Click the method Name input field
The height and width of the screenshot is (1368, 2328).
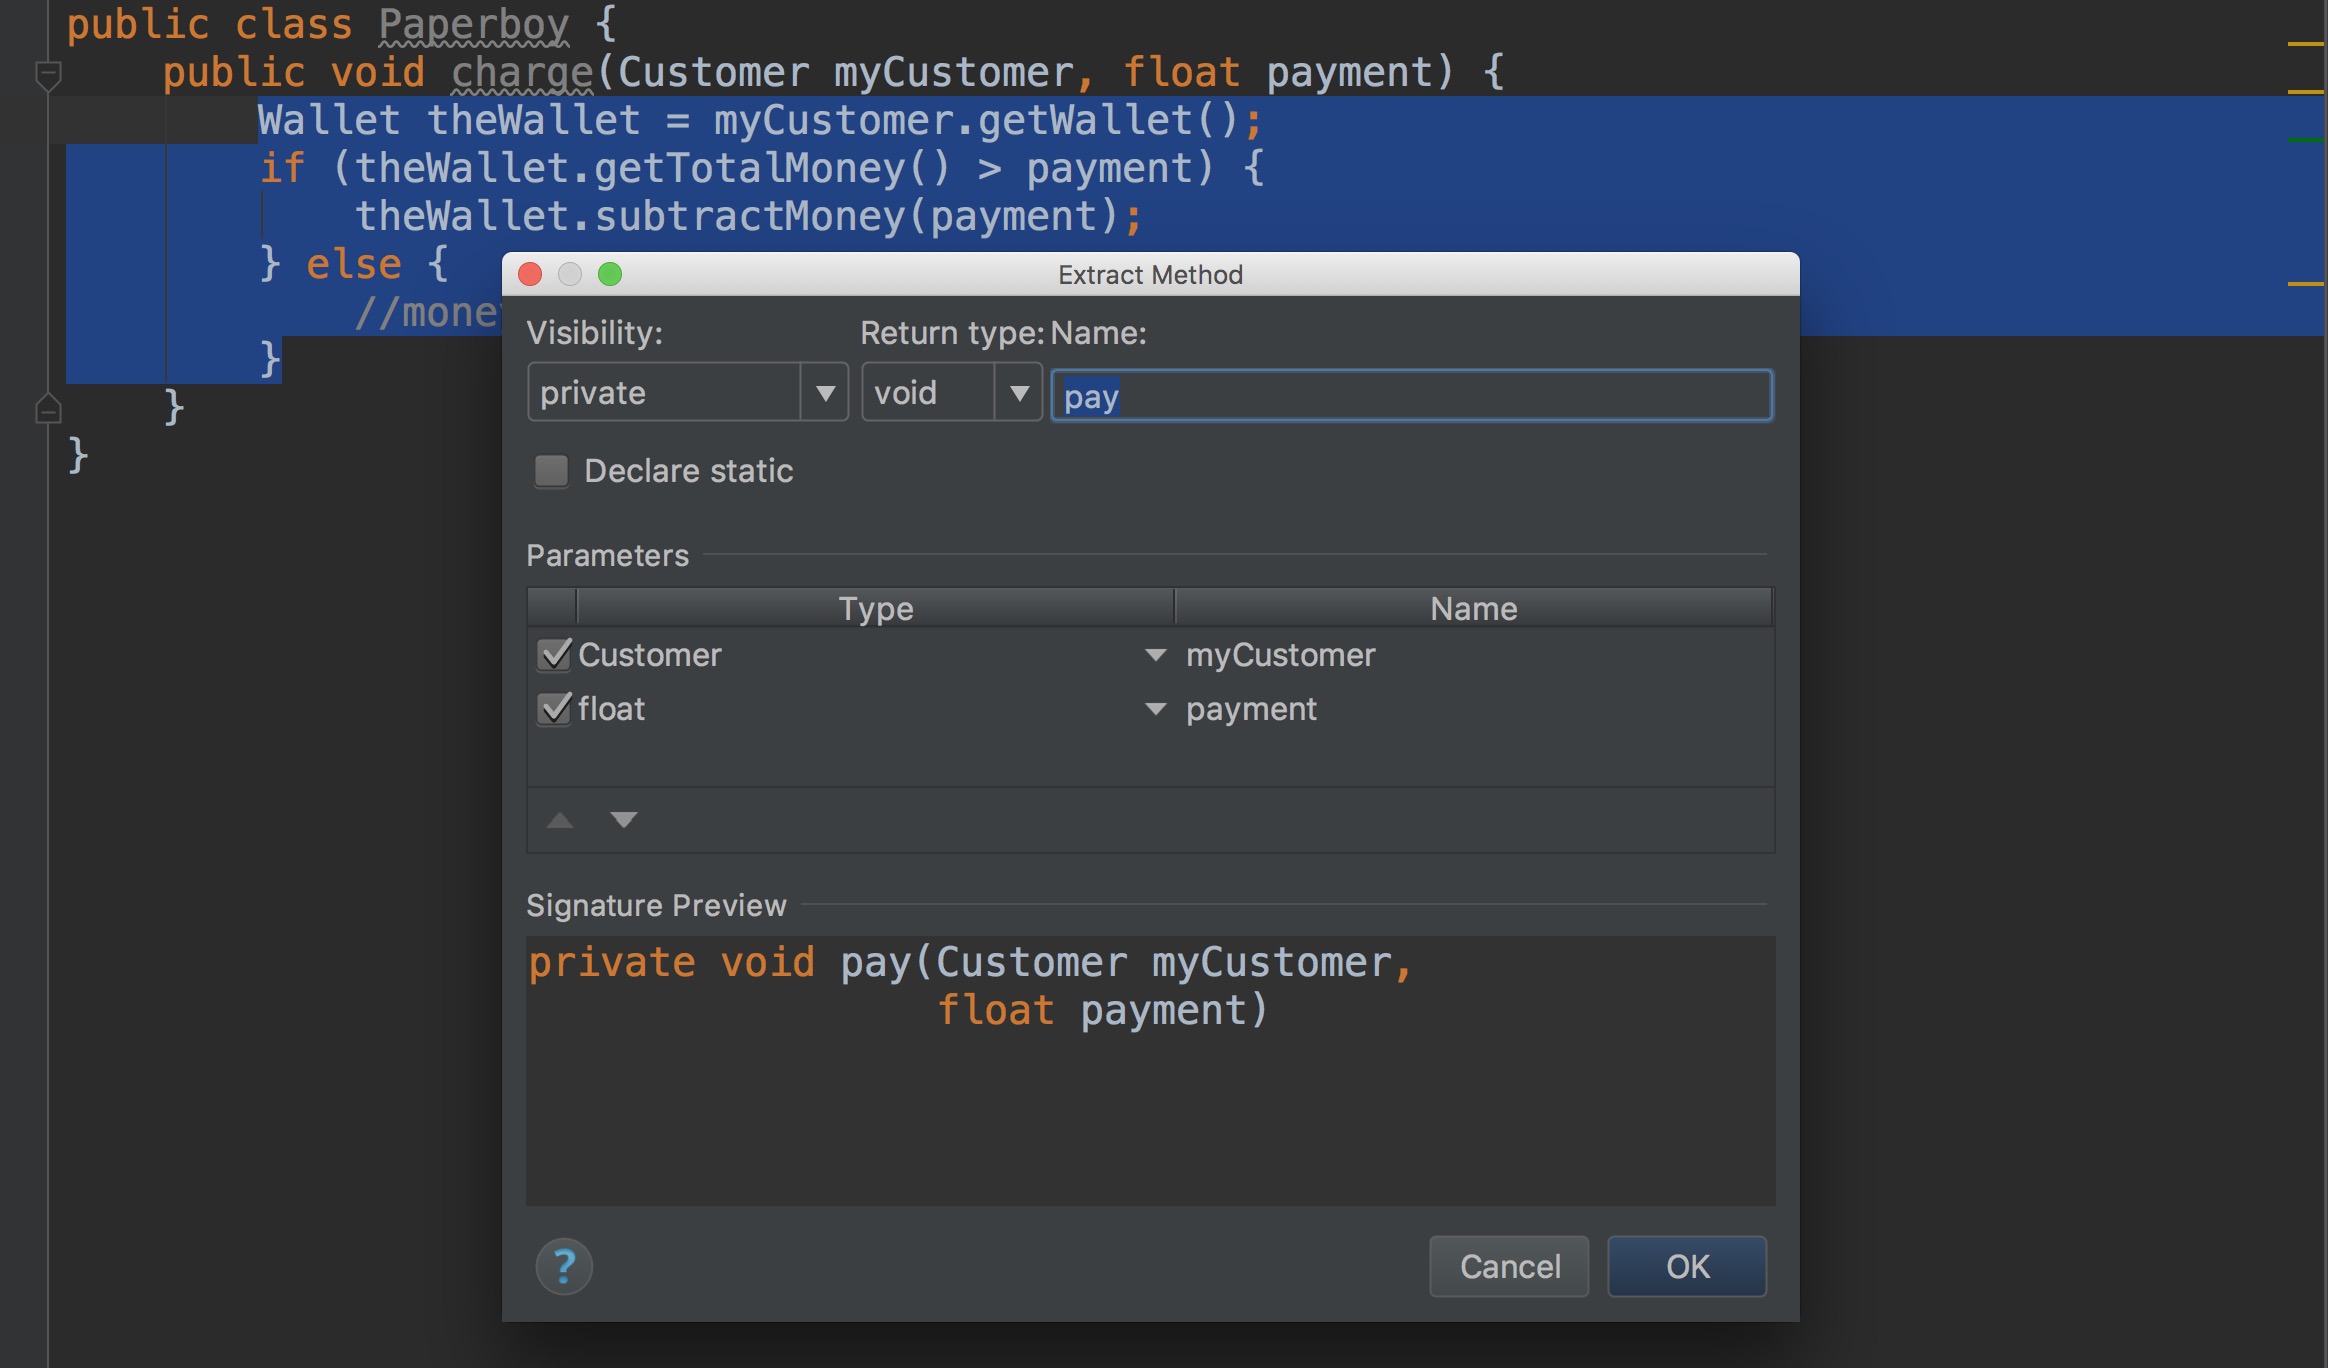1410,396
